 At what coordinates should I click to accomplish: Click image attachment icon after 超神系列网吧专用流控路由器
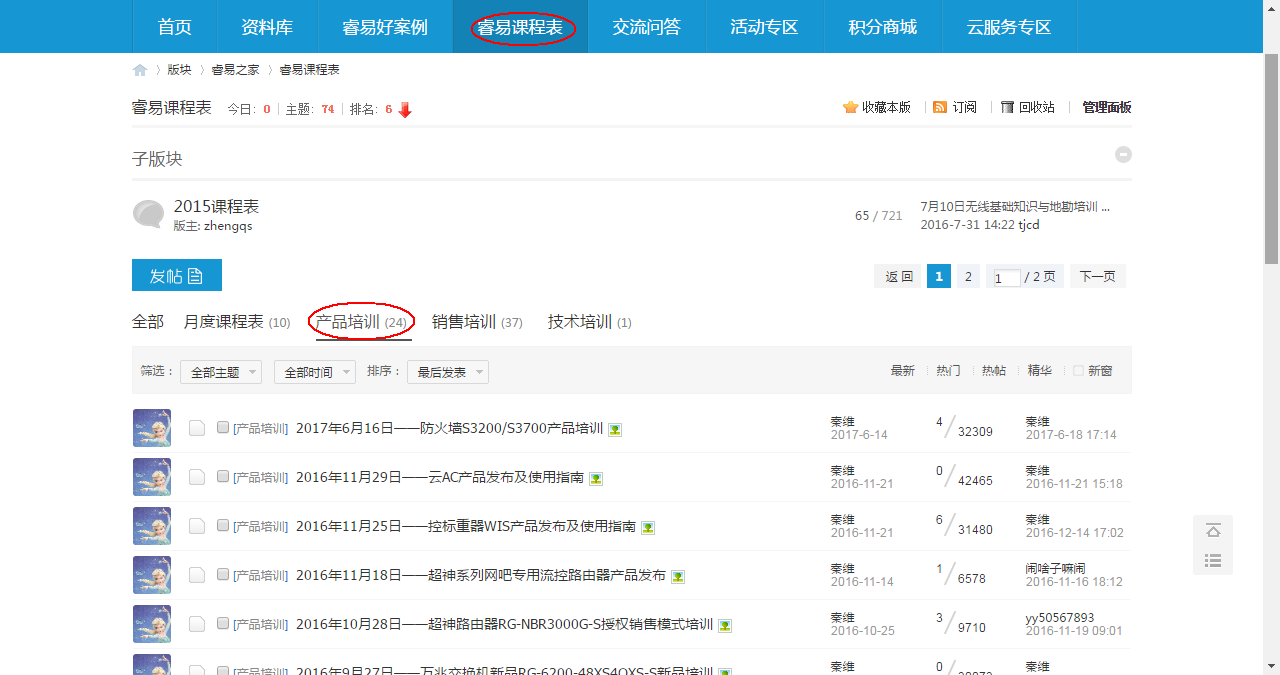coord(678,576)
